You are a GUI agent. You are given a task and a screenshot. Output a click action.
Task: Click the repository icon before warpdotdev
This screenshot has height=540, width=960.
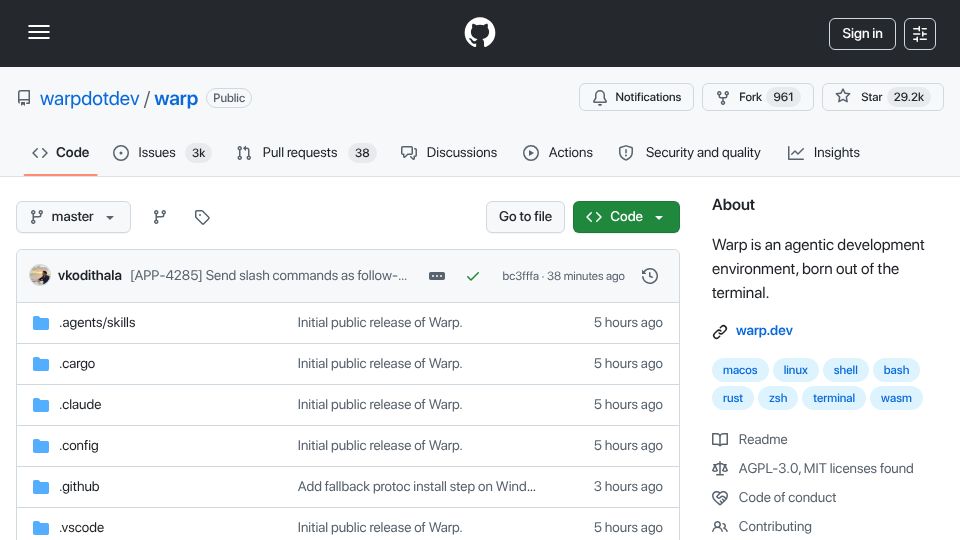(x=24, y=98)
